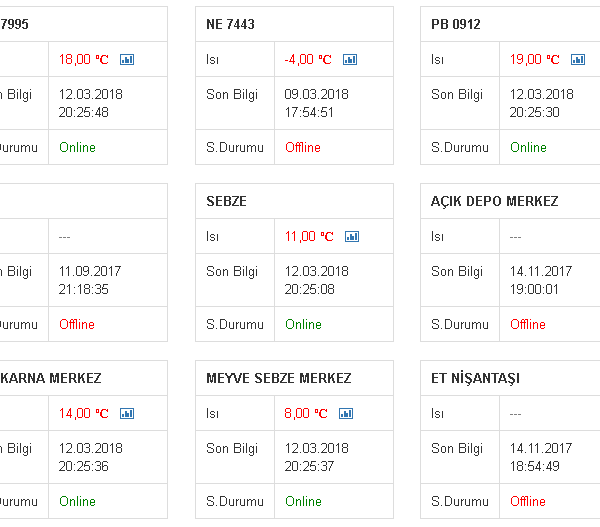Click S.Durumu label in PB 0912 card
600x527 pixels.
pyautogui.click(x=460, y=148)
